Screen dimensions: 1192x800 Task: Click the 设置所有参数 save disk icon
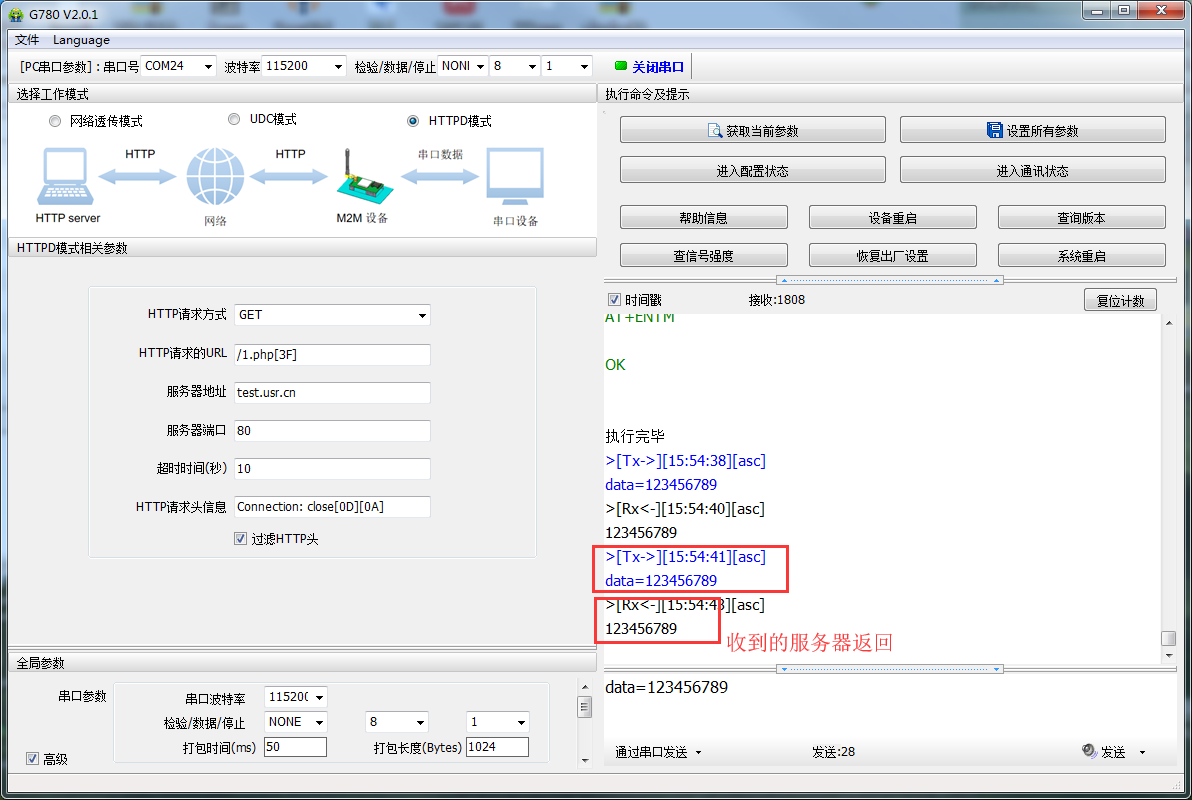[x=994, y=131]
